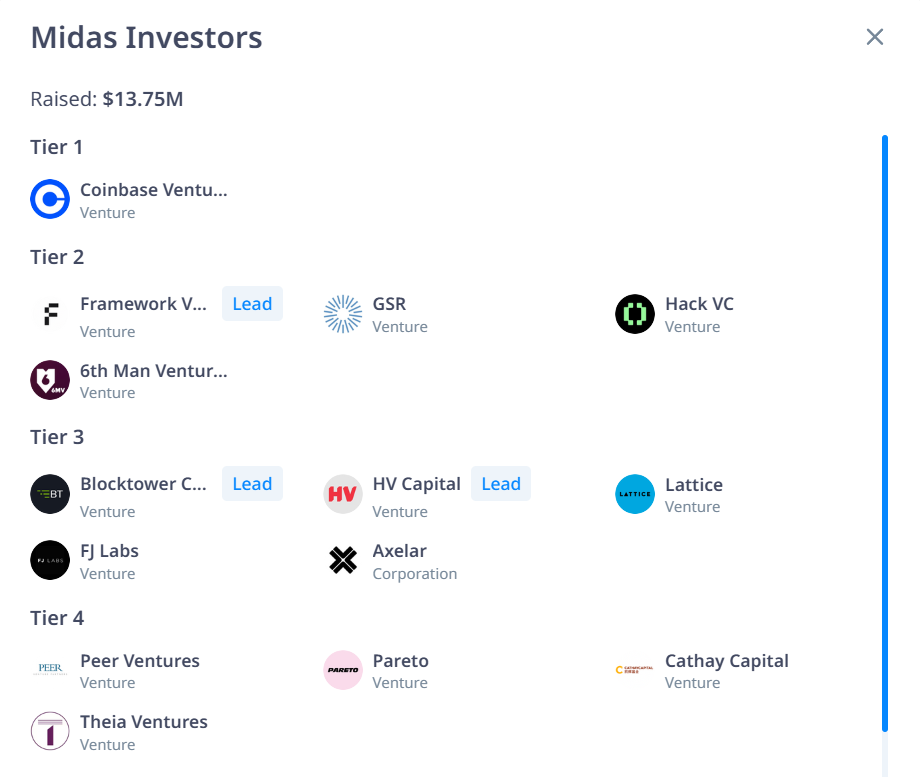Click the Pareto pink logo icon
The width and height of the screenshot is (920, 777).
tap(343, 670)
